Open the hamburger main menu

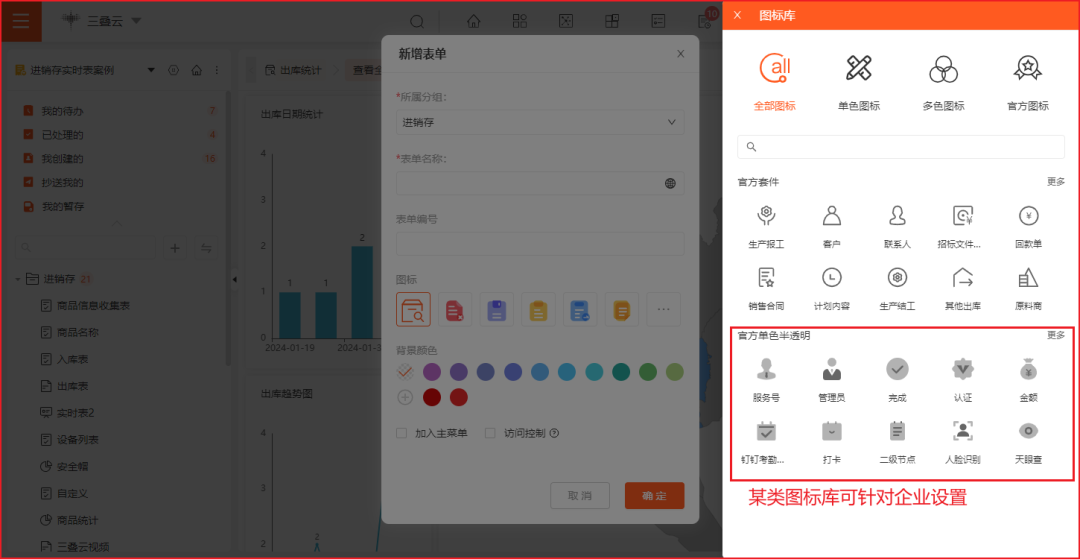tap(21, 21)
